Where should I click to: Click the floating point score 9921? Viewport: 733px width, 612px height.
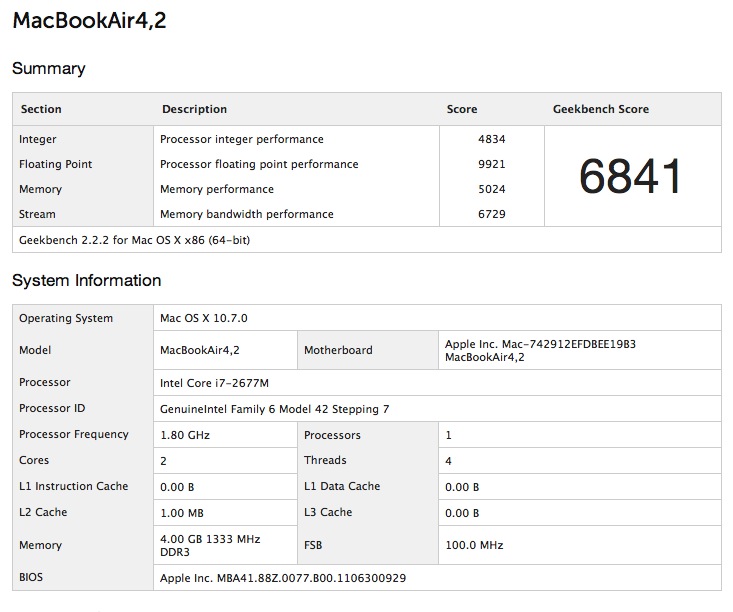tap(492, 164)
